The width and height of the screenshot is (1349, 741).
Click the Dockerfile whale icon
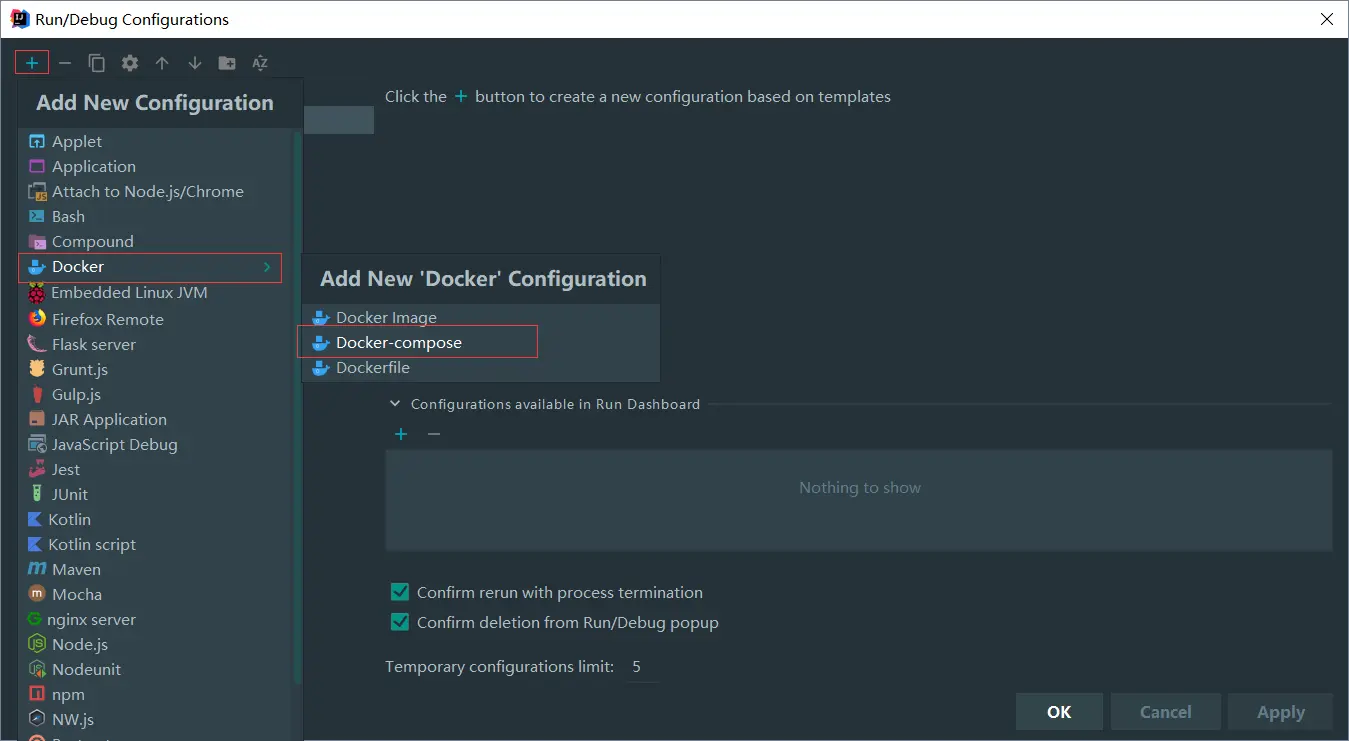coord(321,368)
